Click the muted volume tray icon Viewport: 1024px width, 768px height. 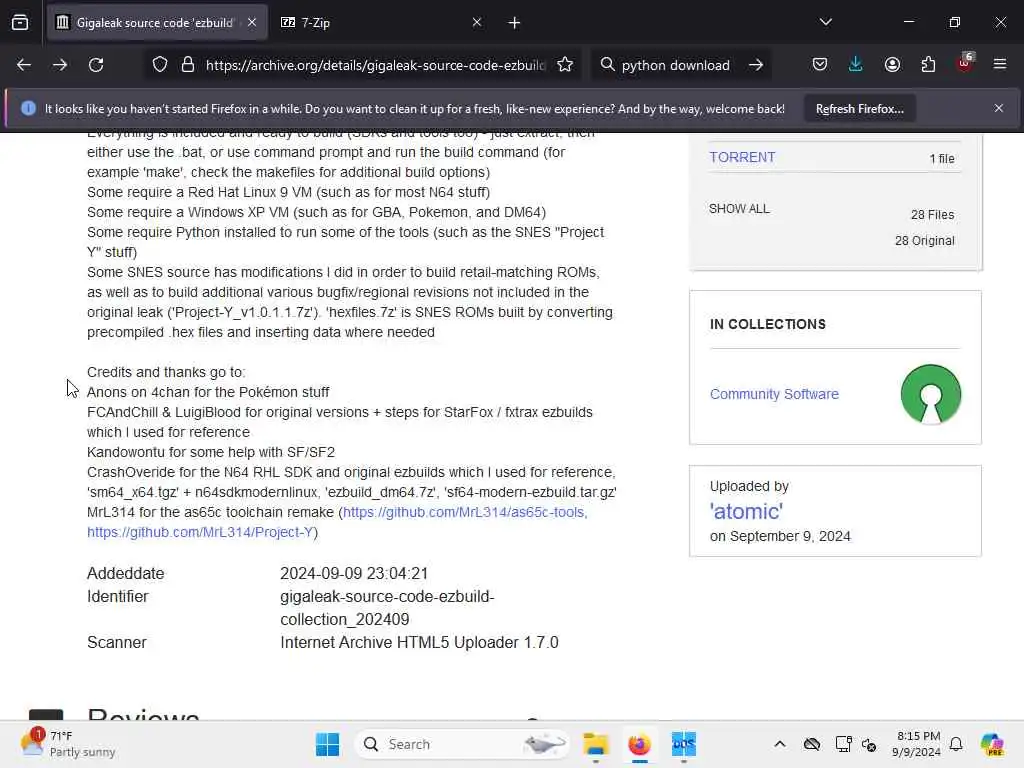(869, 744)
